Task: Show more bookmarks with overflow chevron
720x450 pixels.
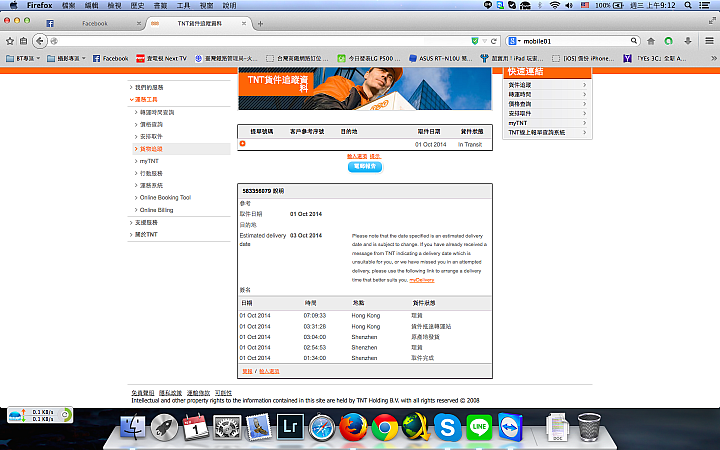Action: (714, 58)
